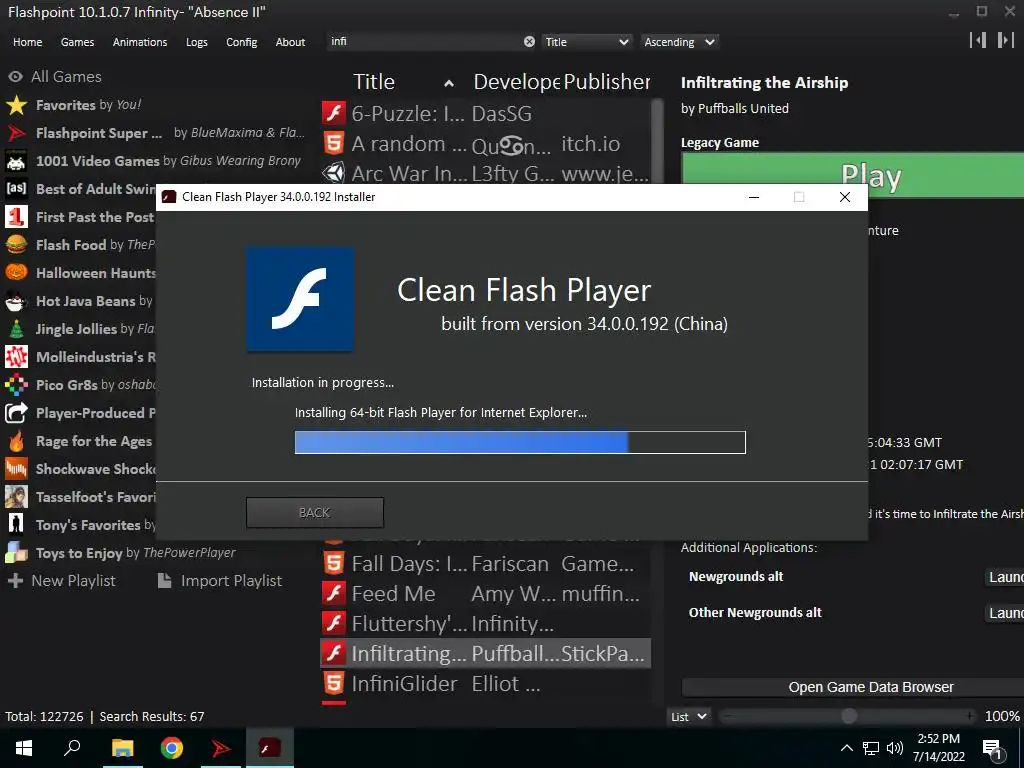Select the Feed Me game row
Image resolution: width=1024 pixels, height=768 pixels.
pos(485,594)
